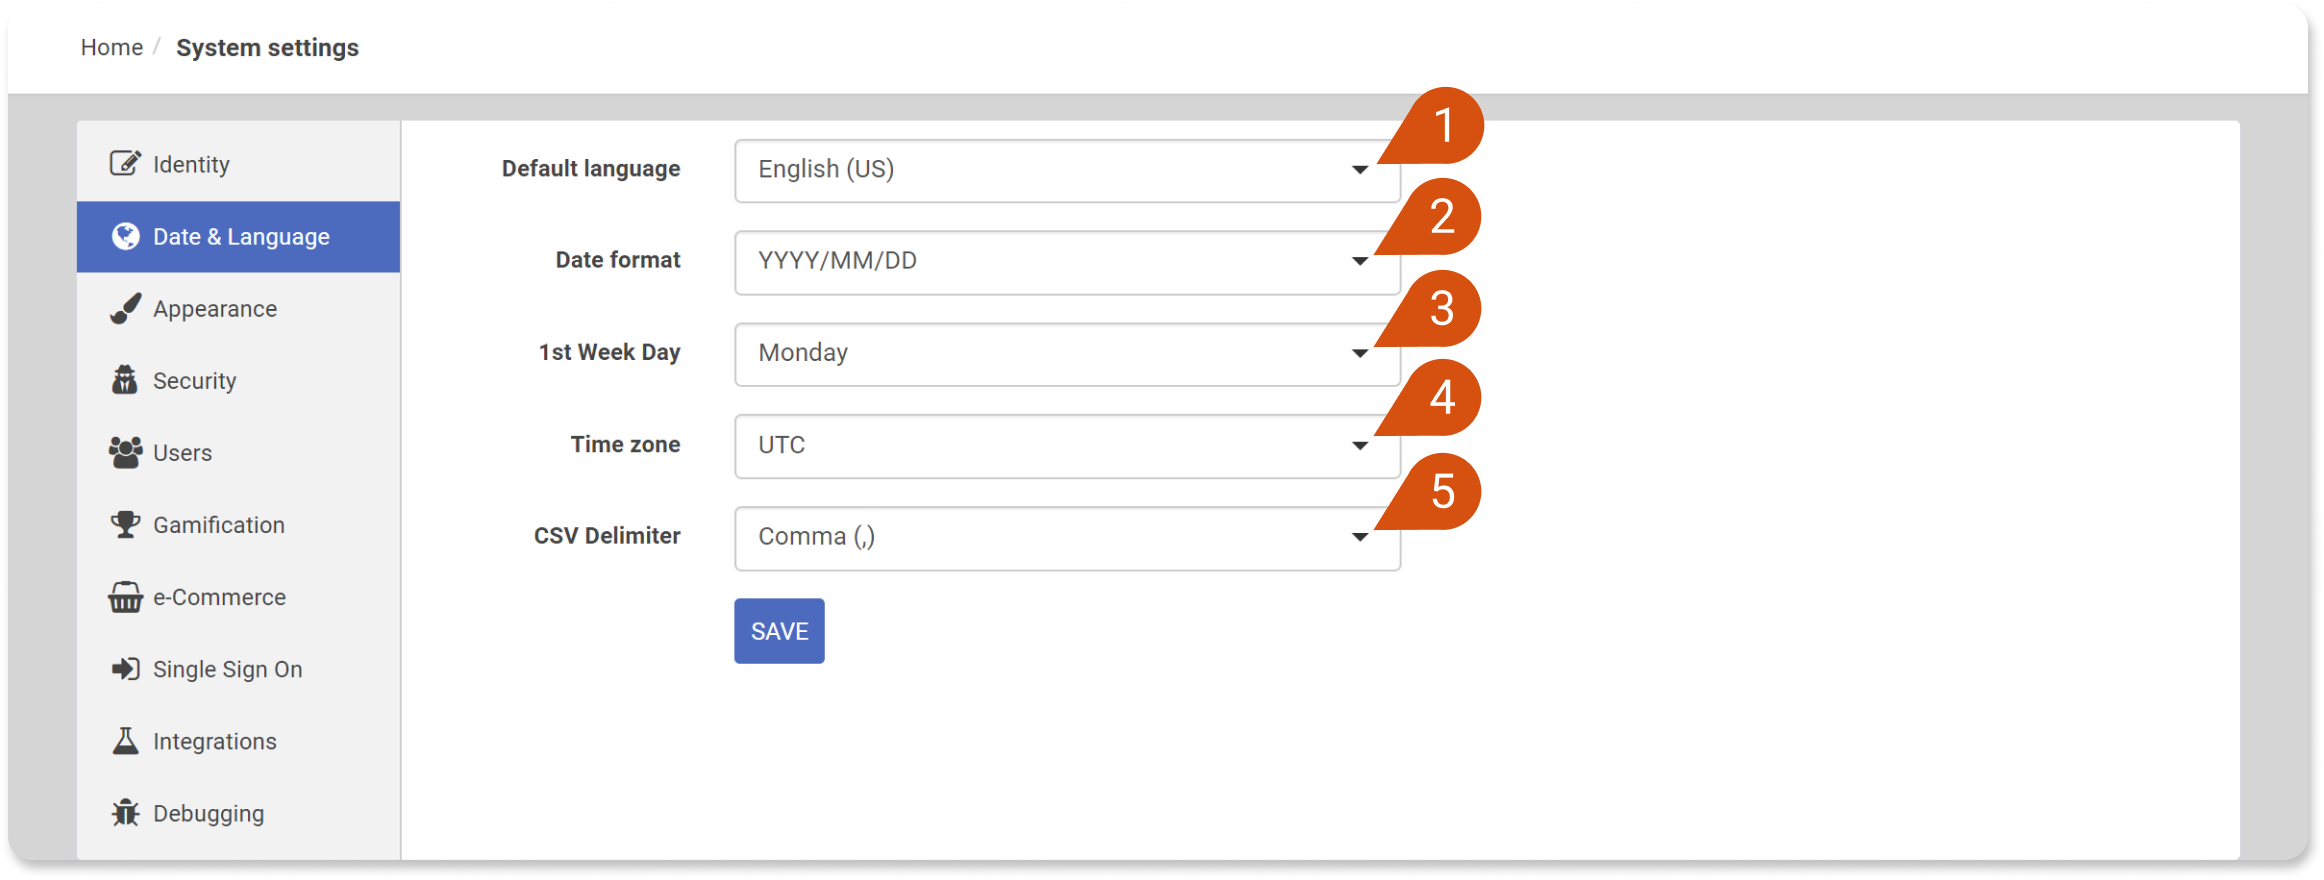The height and width of the screenshot is (880, 2324).
Task: Click the Integrations flask icon
Action: (x=125, y=741)
